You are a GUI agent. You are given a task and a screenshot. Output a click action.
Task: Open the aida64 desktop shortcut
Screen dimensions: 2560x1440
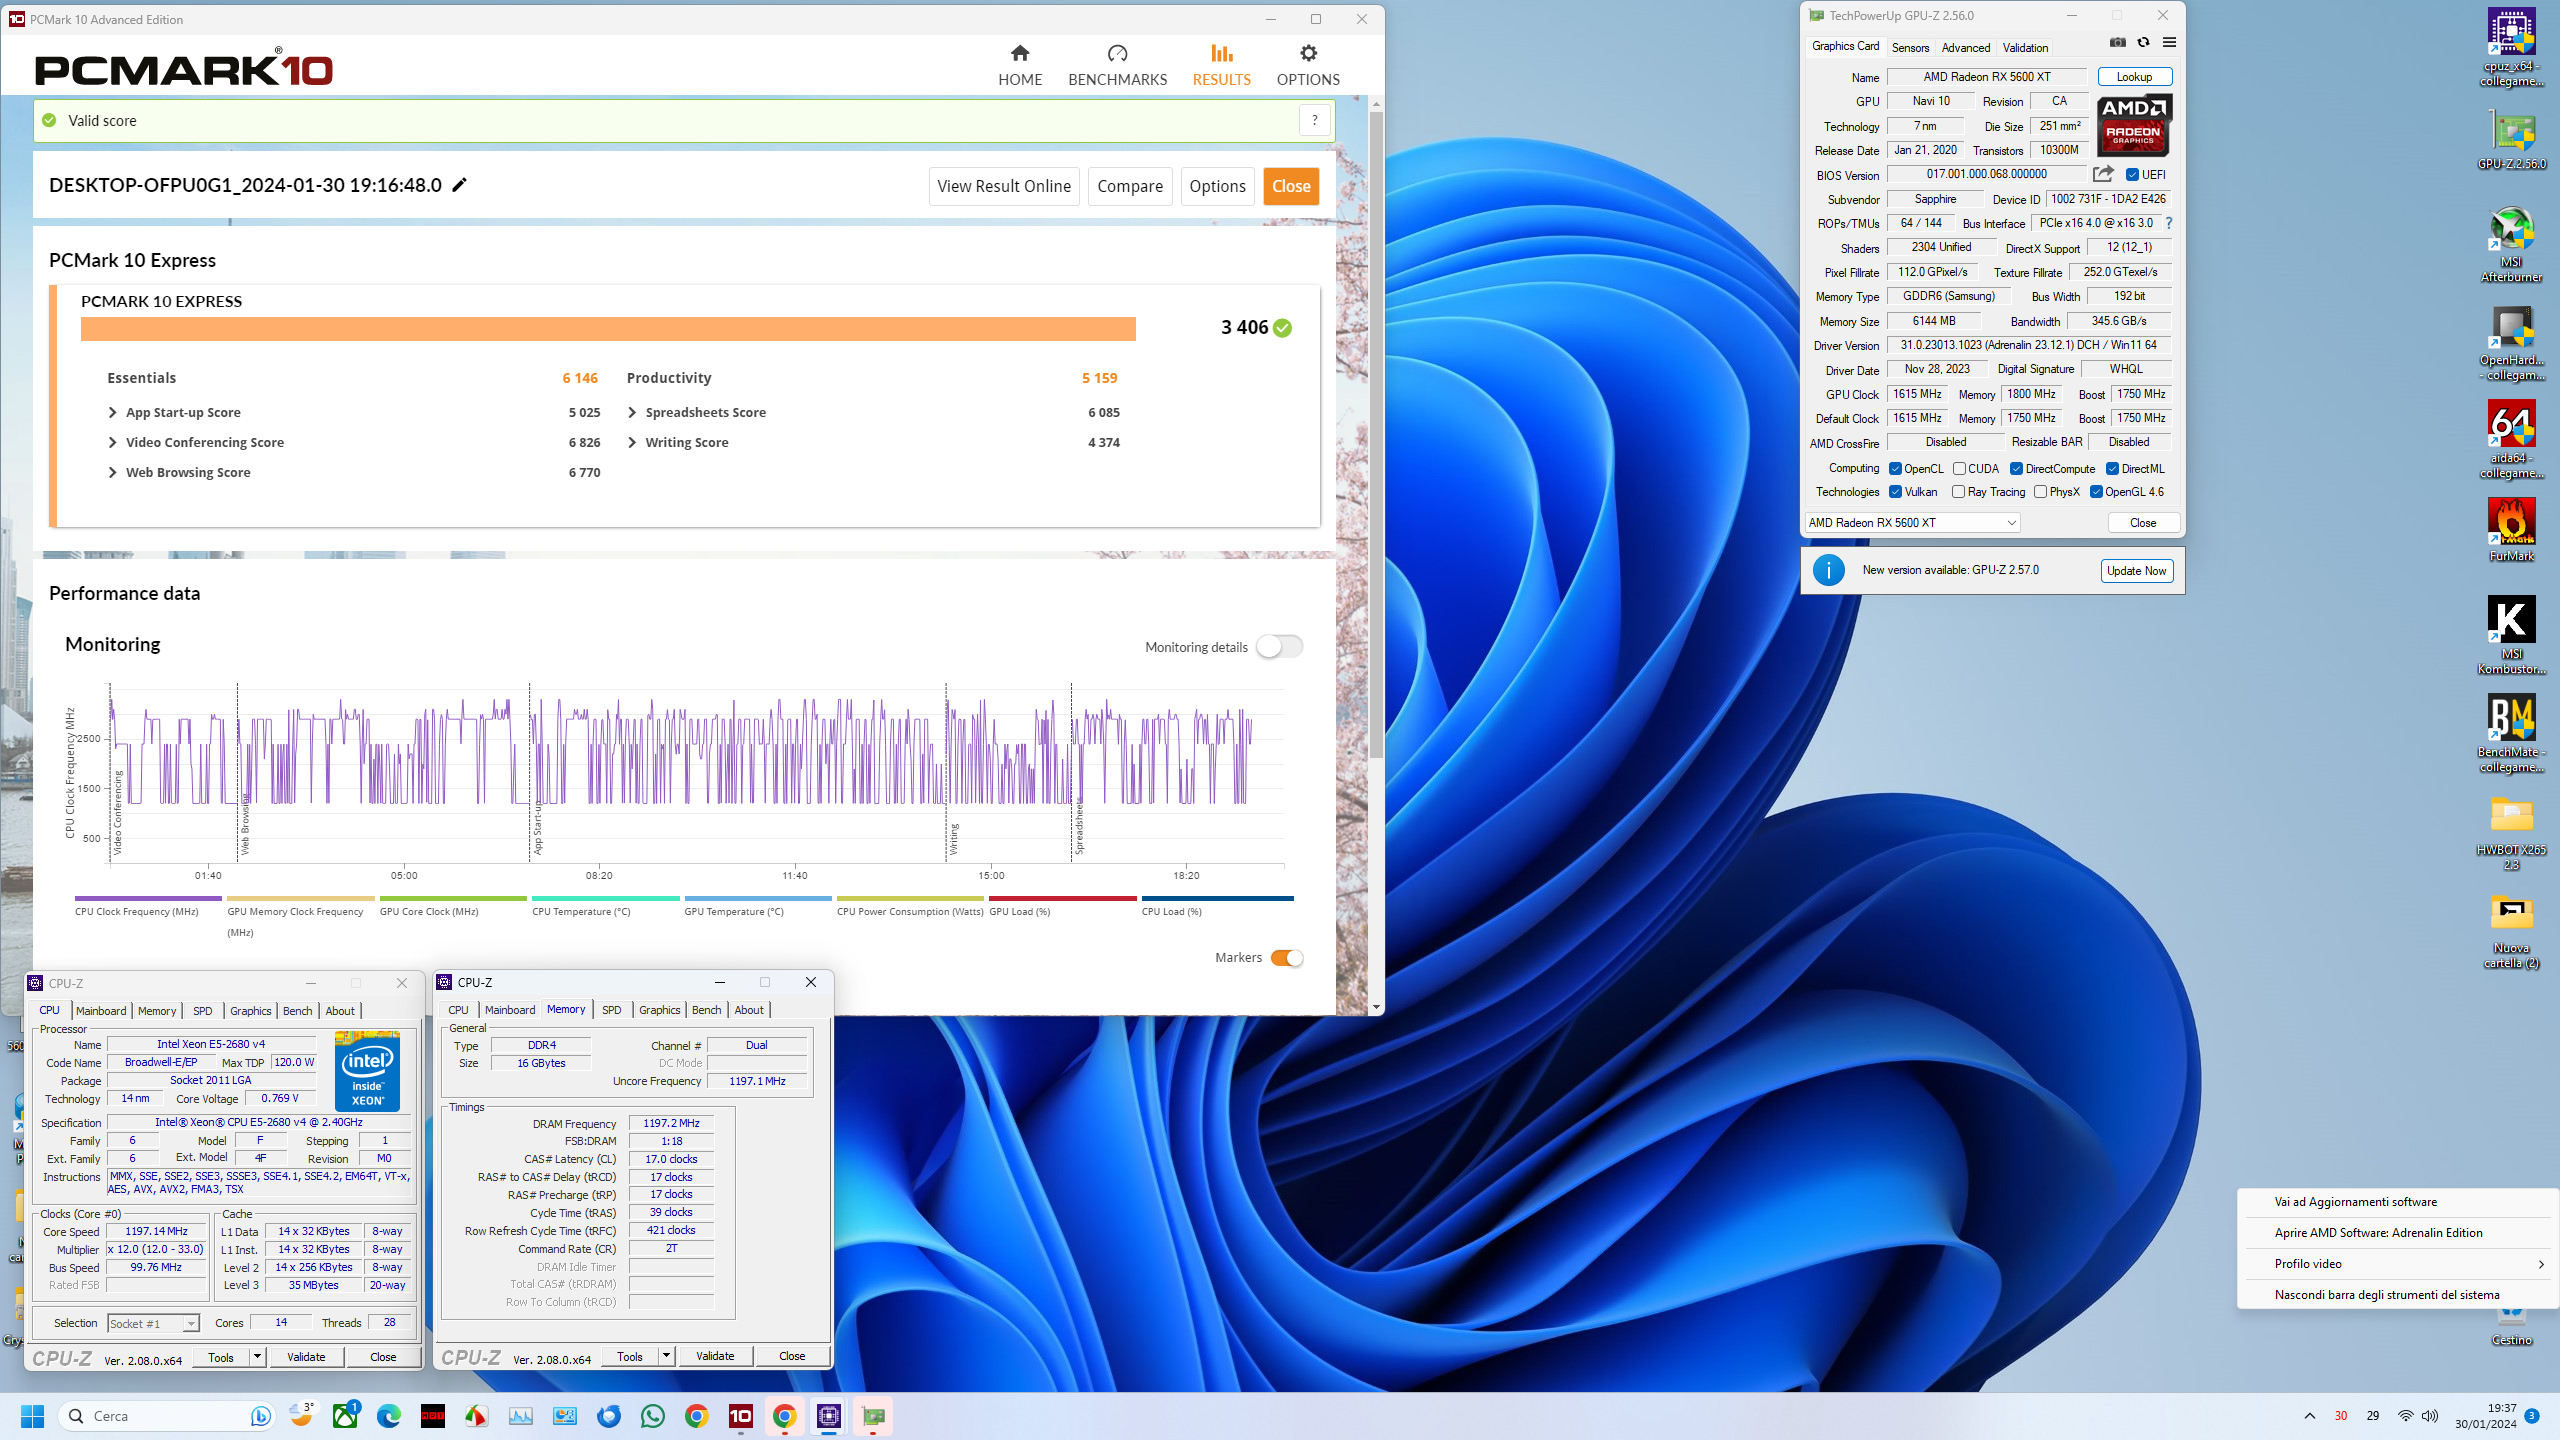pos(2511,440)
